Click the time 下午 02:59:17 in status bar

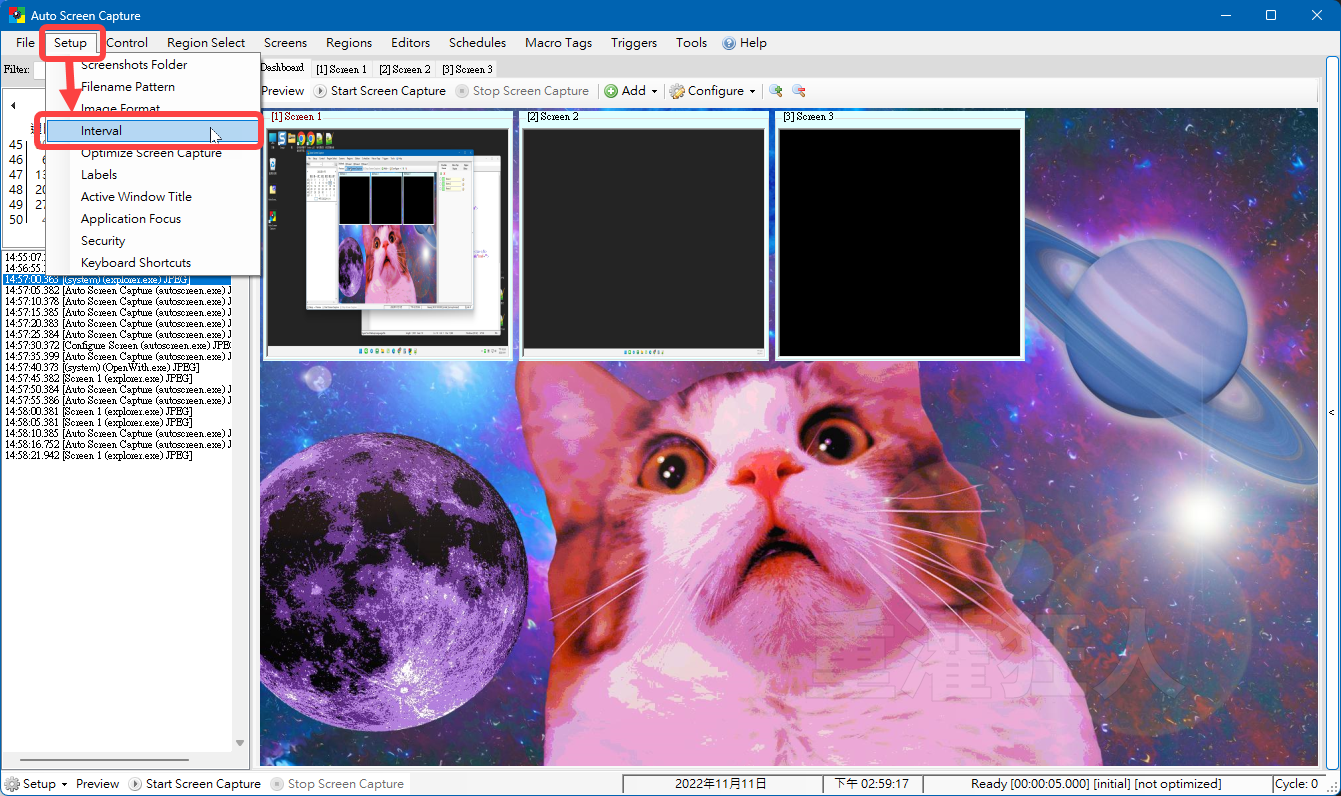coord(872,784)
